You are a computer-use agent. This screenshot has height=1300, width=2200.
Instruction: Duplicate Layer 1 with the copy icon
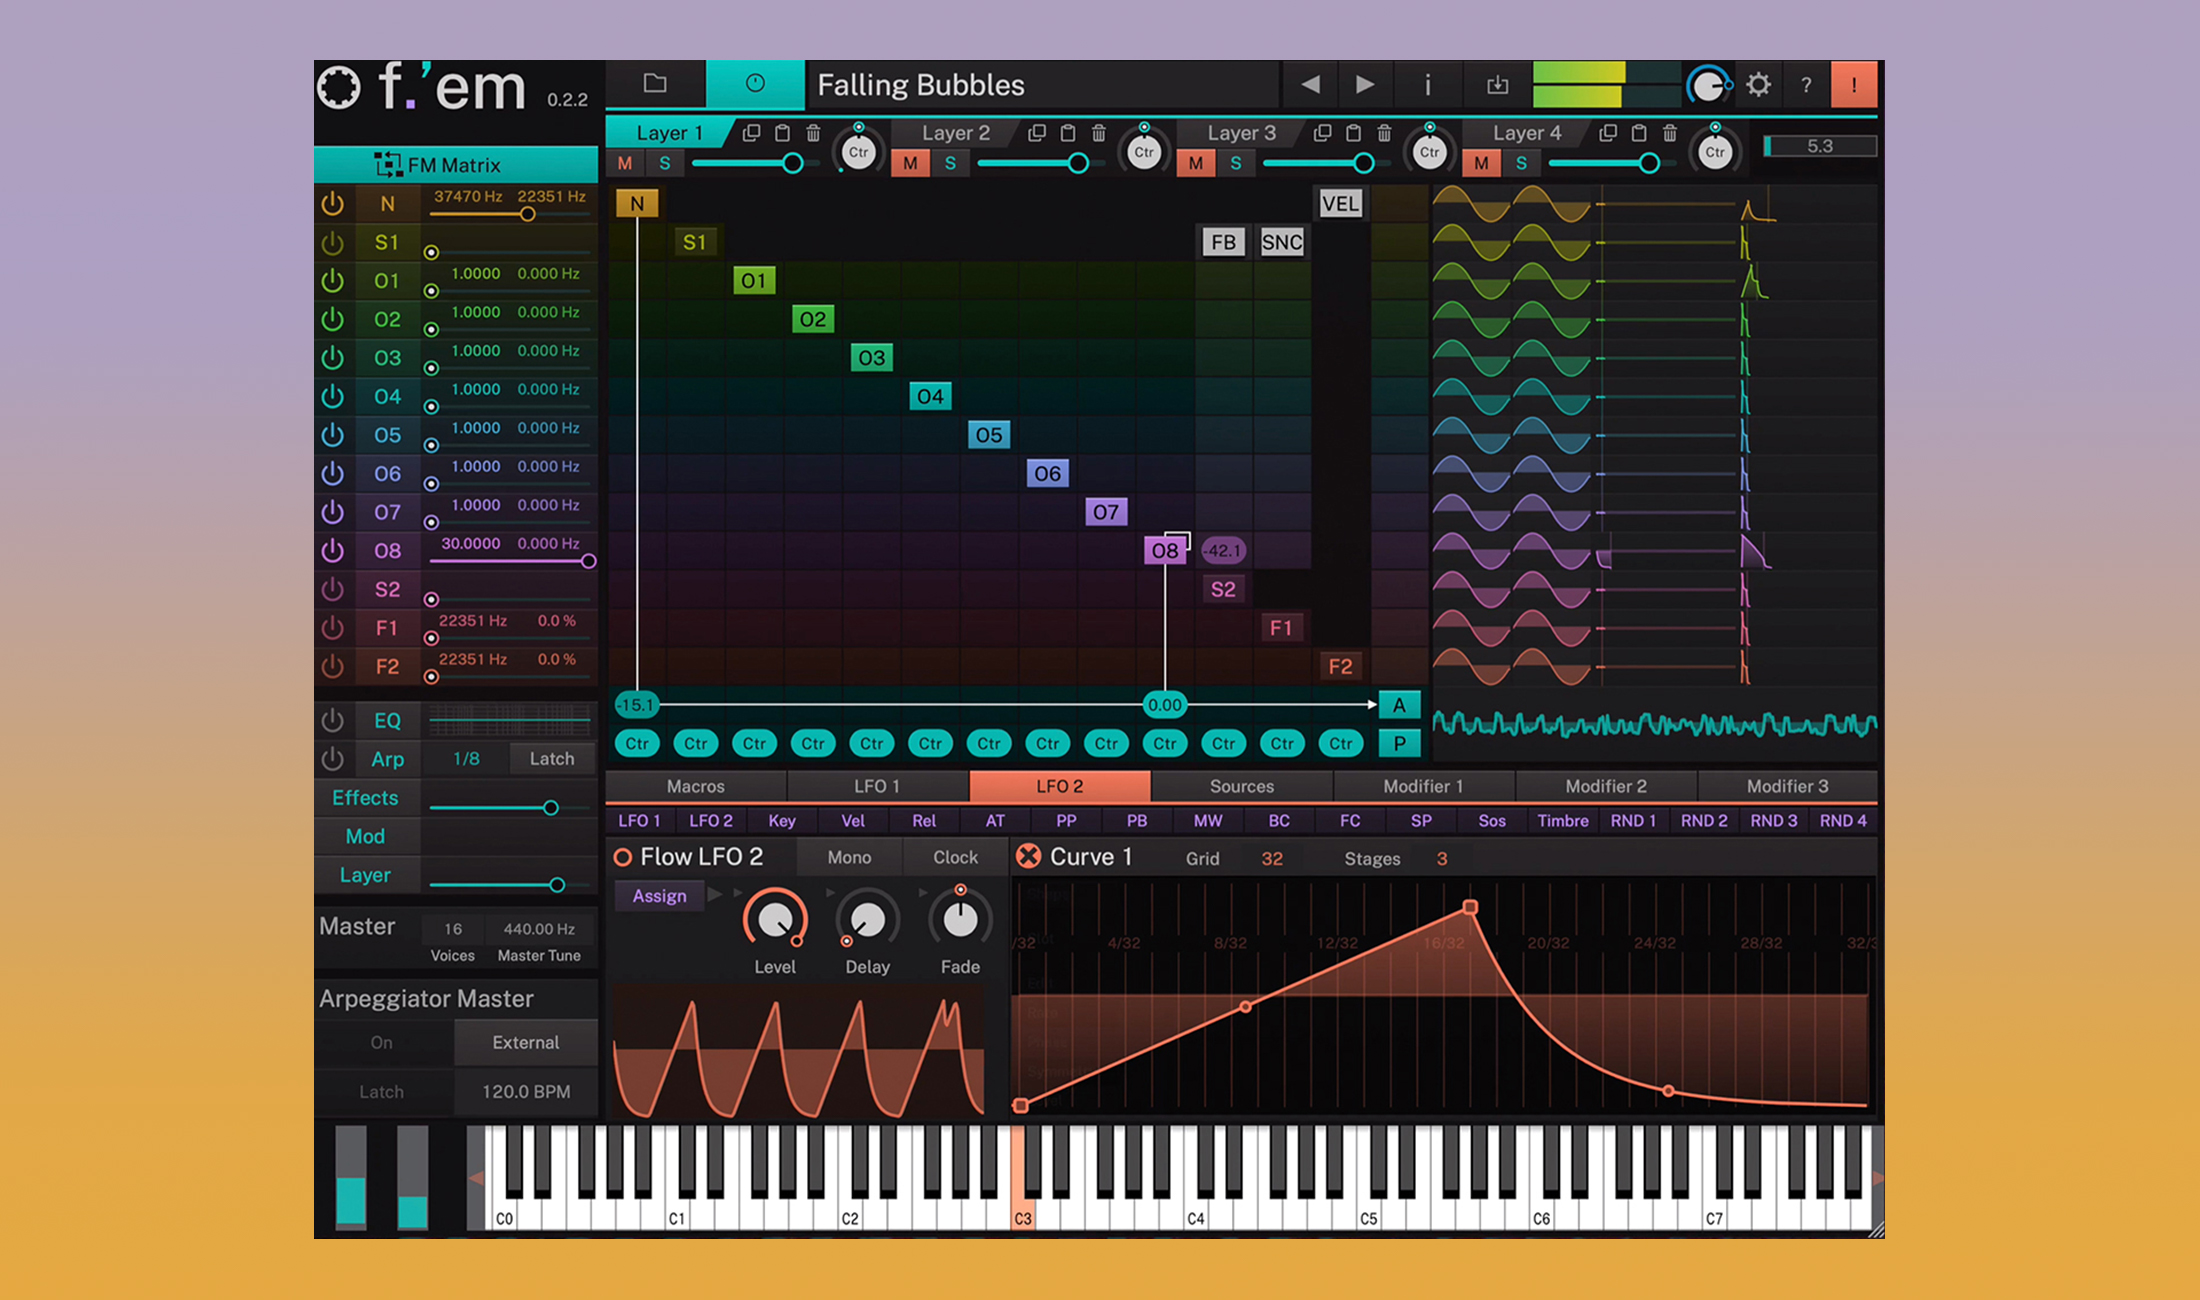click(x=752, y=132)
